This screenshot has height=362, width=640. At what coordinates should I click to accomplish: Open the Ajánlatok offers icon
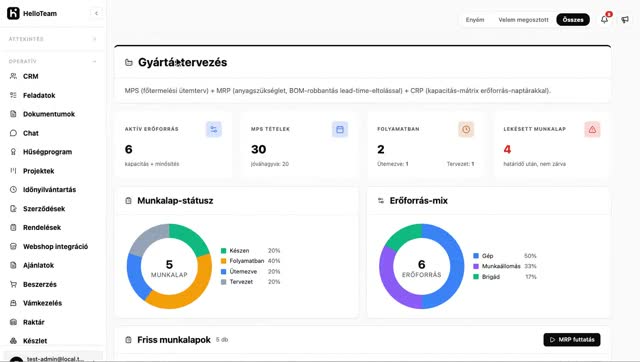pyautogui.click(x=13, y=265)
